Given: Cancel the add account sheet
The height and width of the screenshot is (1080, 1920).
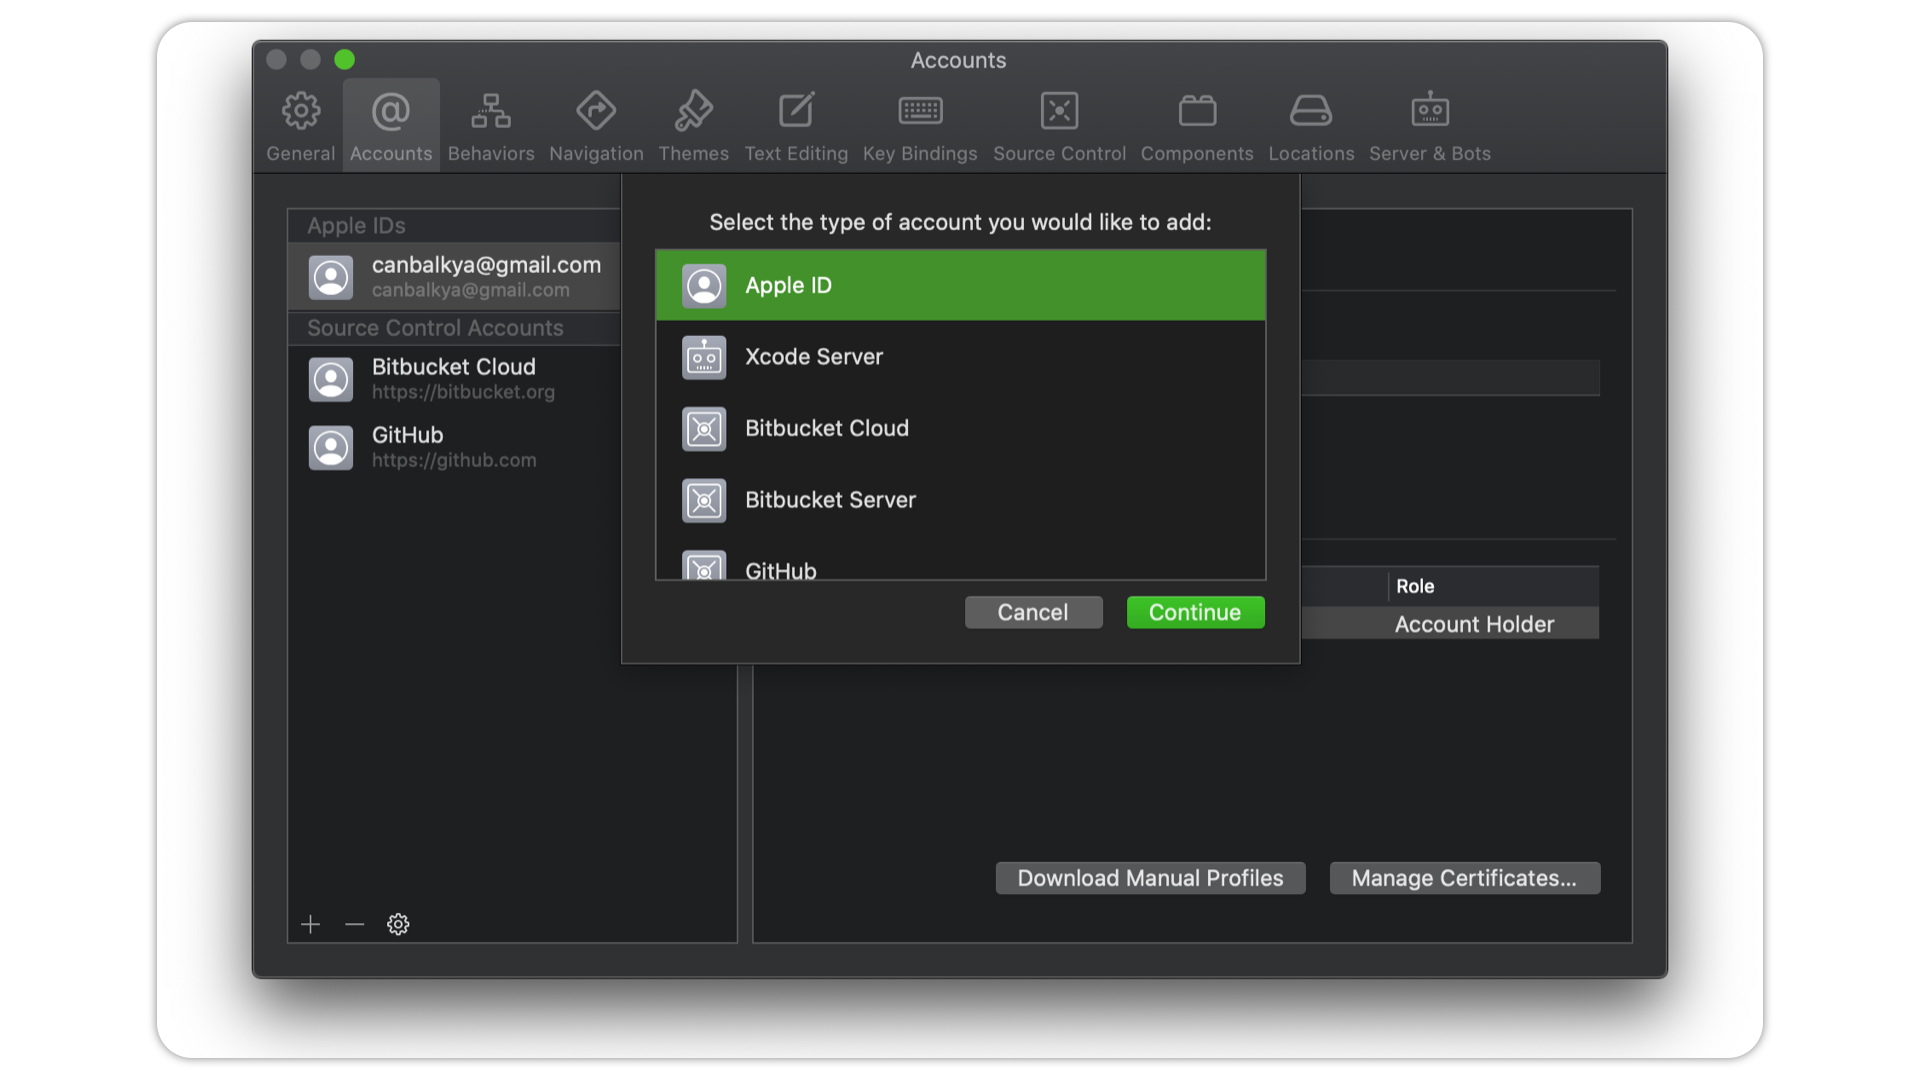Looking at the screenshot, I should tap(1033, 612).
